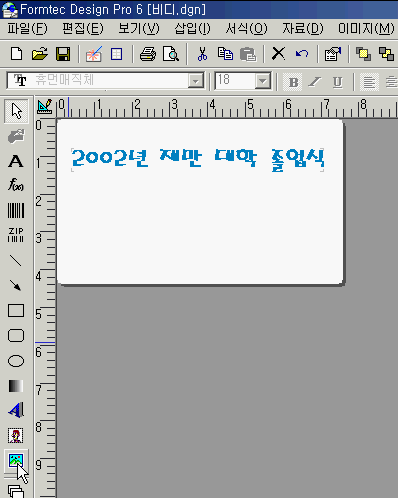The height and width of the screenshot is (498, 398).
Task: Select the rounded rectangle tool
Action: [x=16, y=336]
